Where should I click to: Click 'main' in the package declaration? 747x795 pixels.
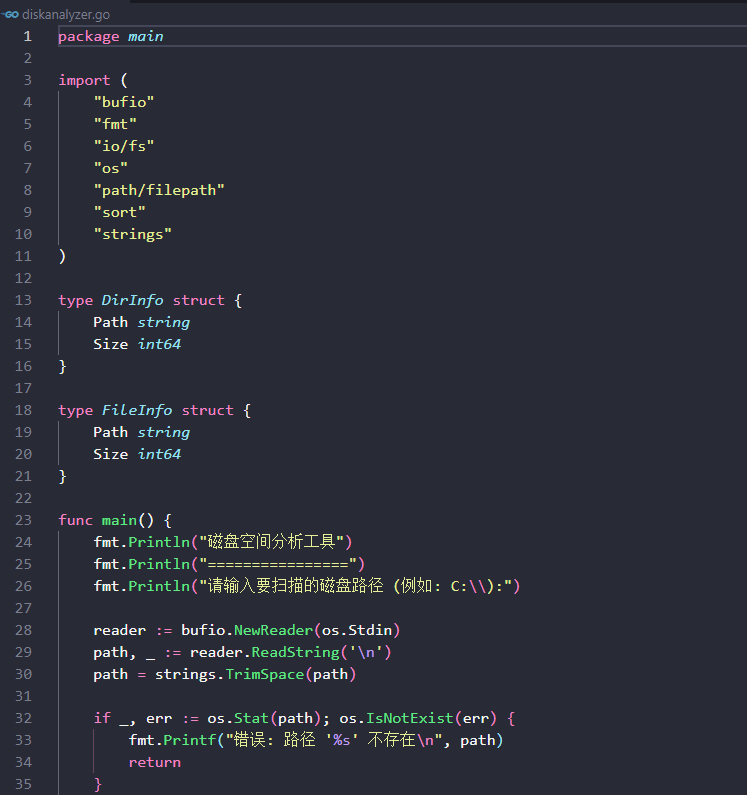(x=146, y=37)
